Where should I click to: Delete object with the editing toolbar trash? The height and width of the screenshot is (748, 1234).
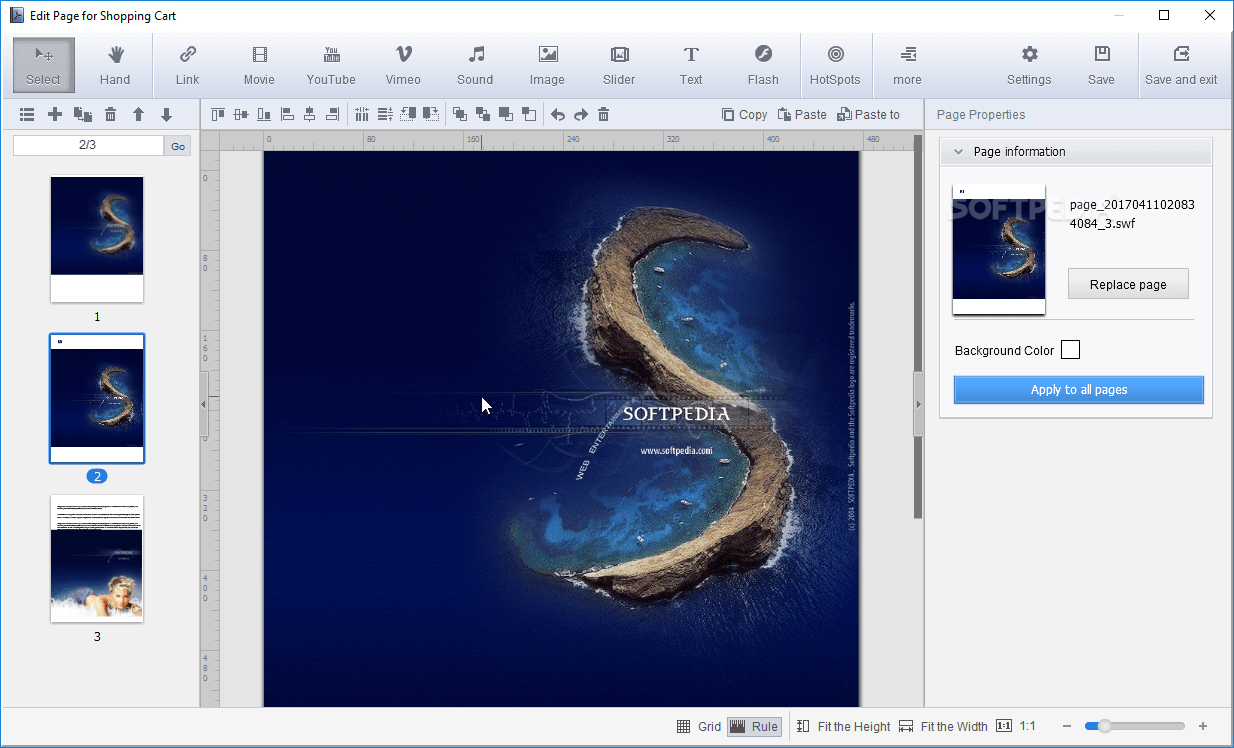pyautogui.click(x=604, y=115)
